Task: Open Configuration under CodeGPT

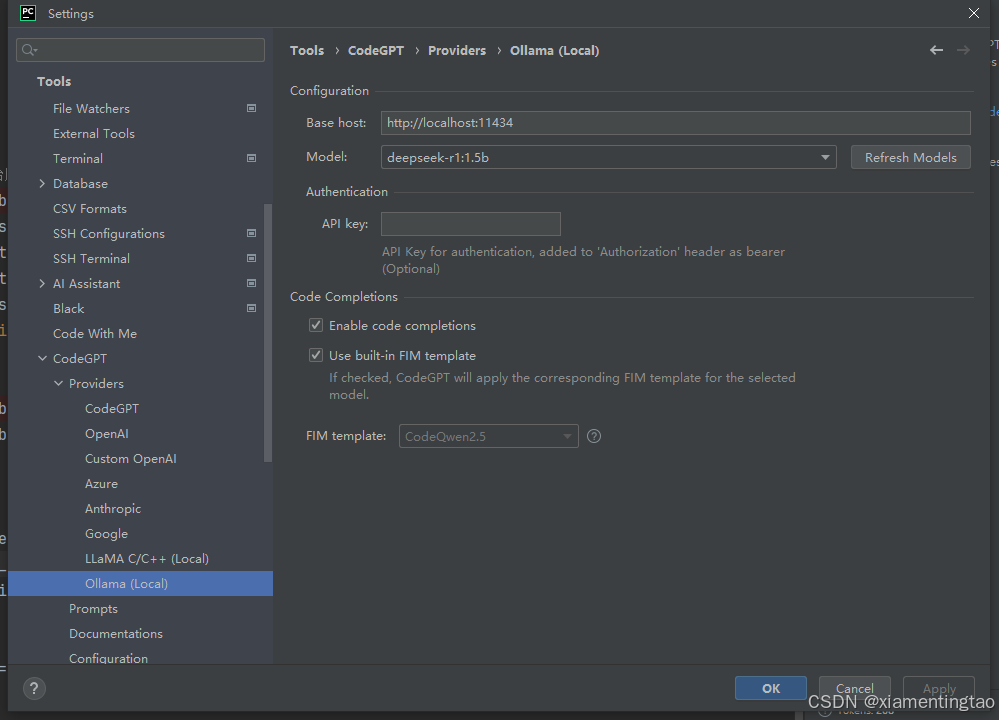Action: 108,658
